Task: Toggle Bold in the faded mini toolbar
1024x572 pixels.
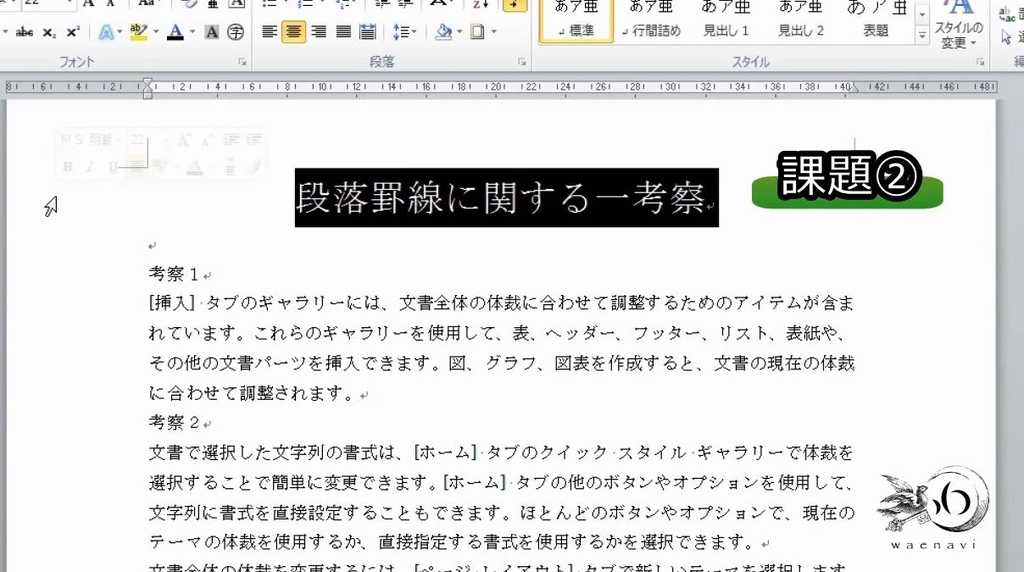Action: coord(67,167)
